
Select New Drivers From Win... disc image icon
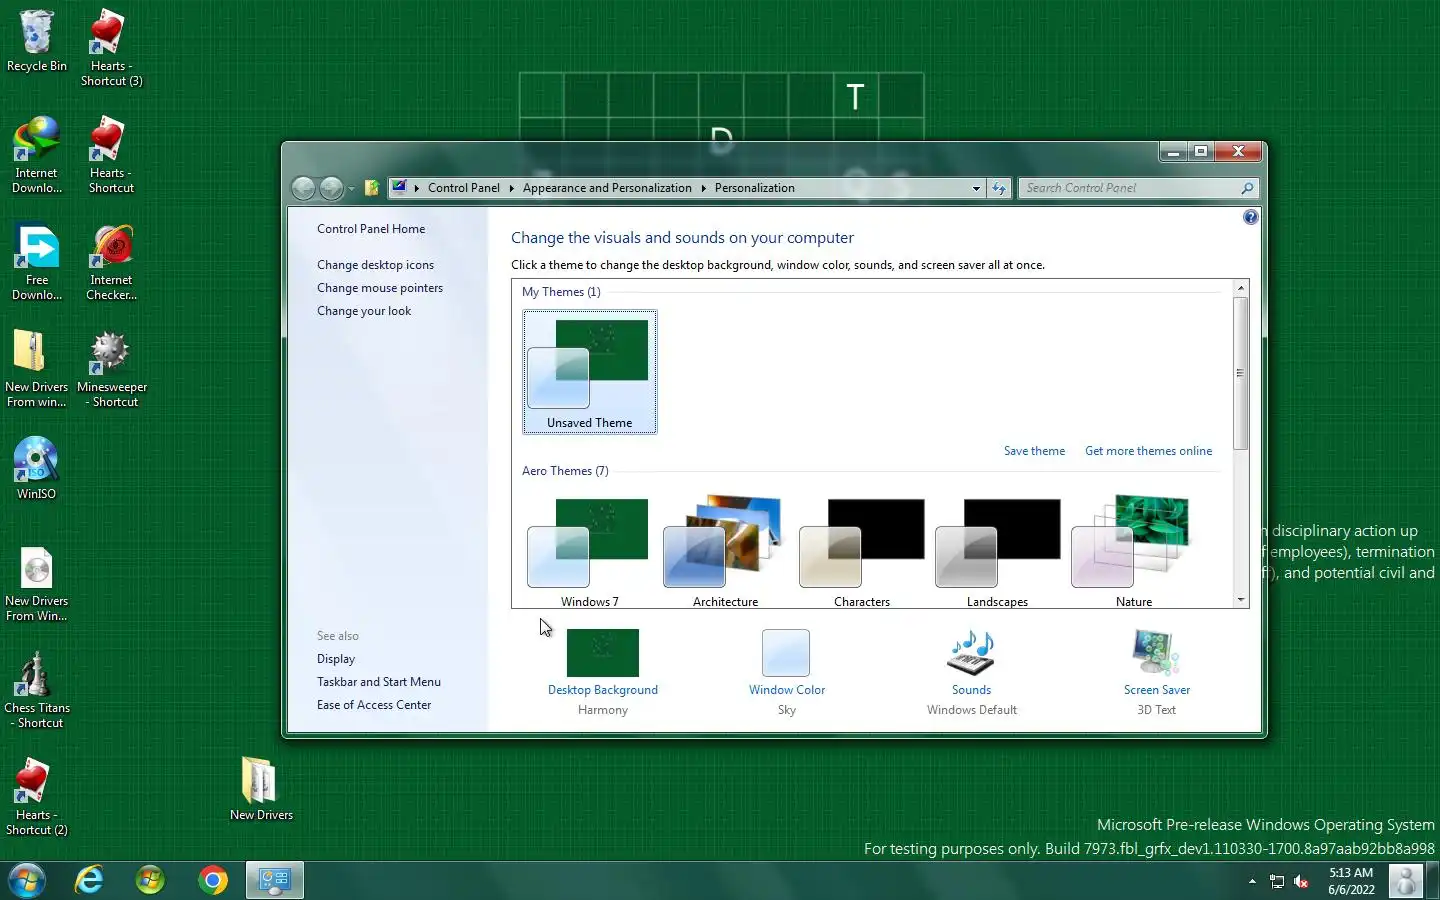37,583
